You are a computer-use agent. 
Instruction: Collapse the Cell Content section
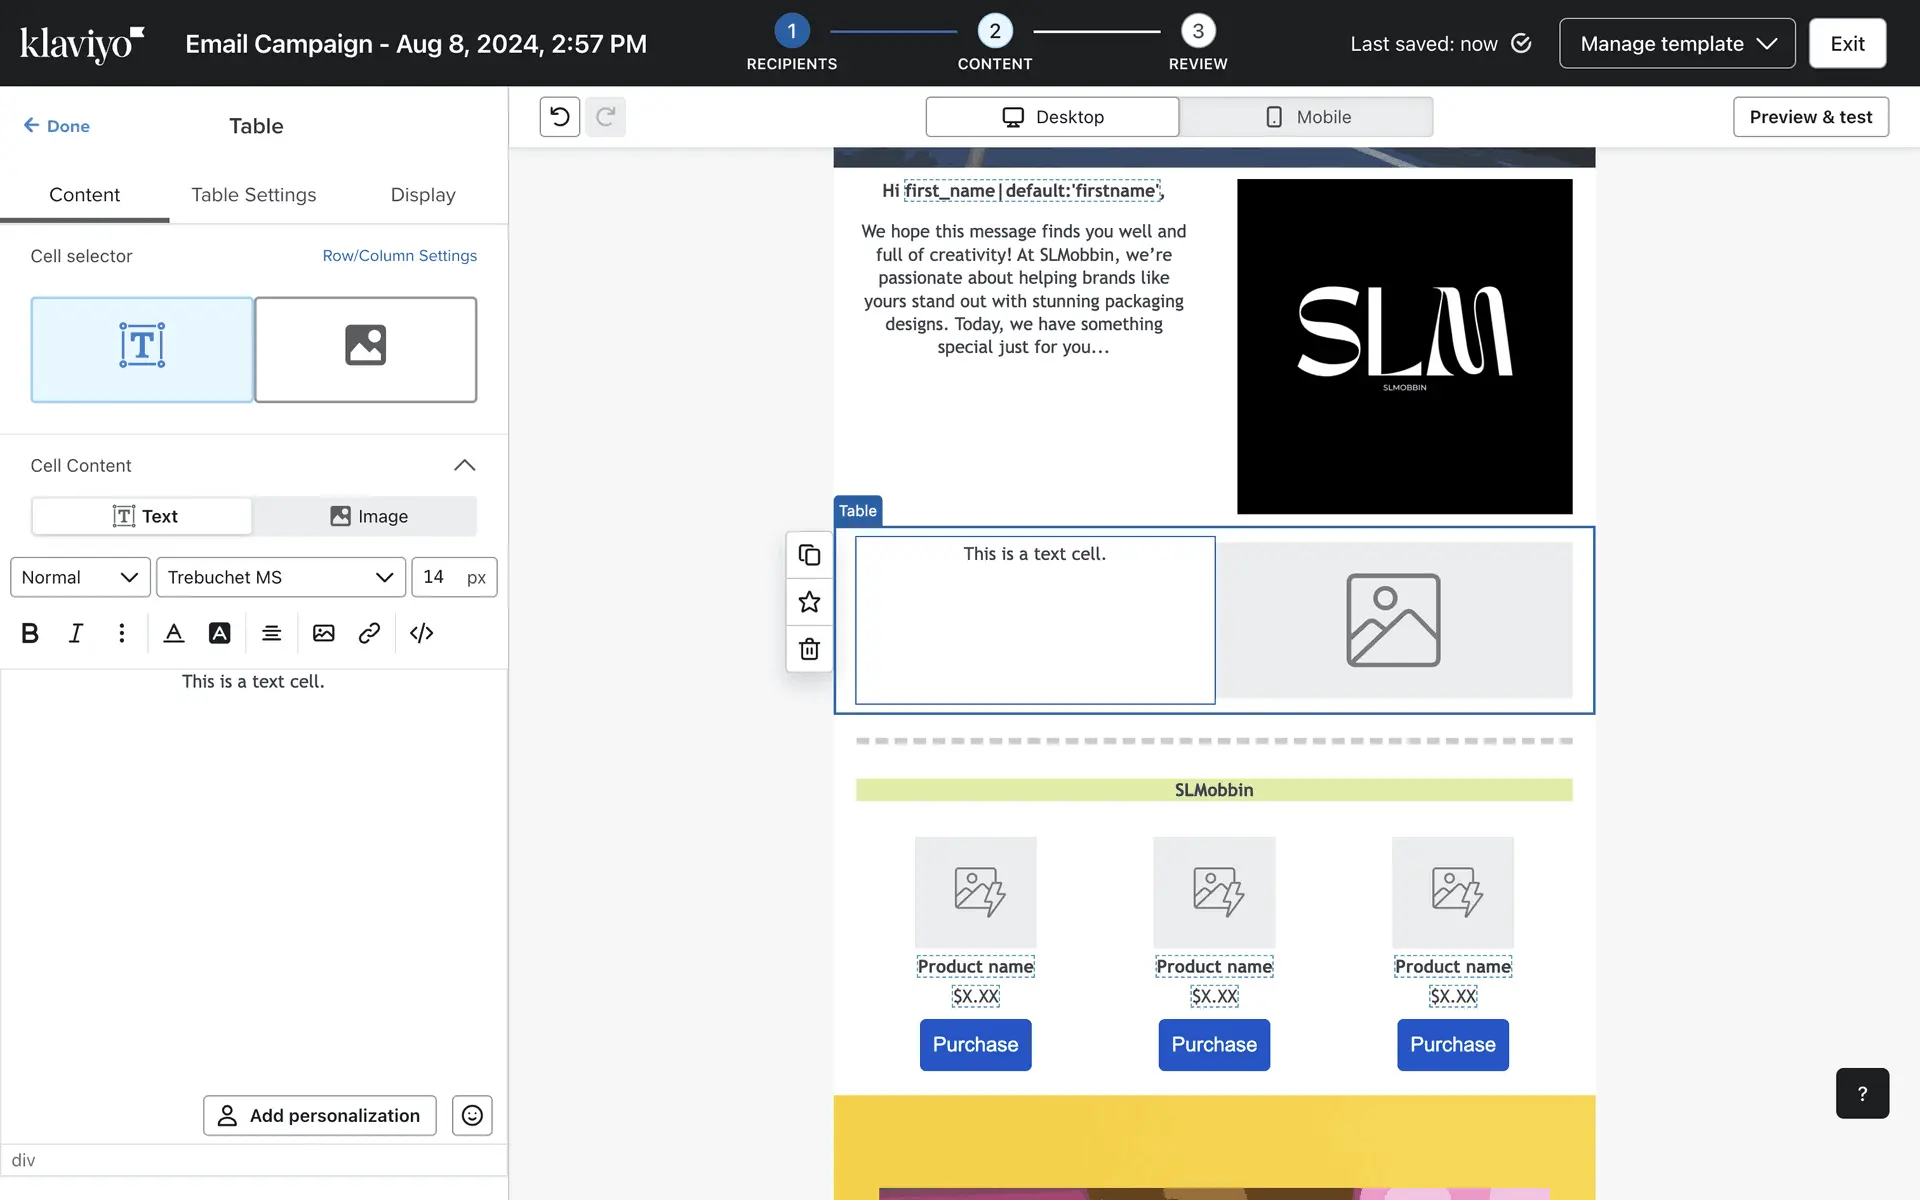pos(464,465)
